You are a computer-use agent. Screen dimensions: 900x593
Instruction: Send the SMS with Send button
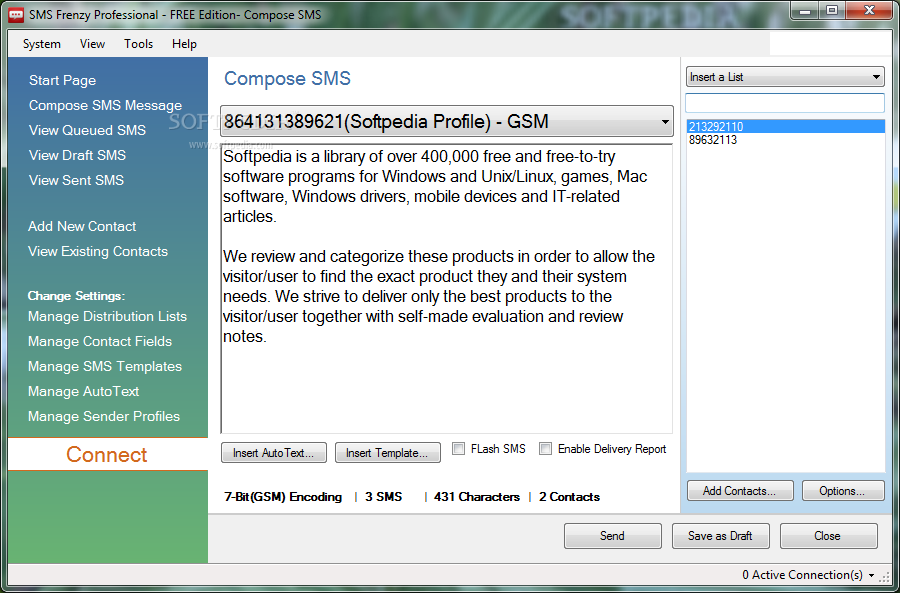(x=612, y=536)
